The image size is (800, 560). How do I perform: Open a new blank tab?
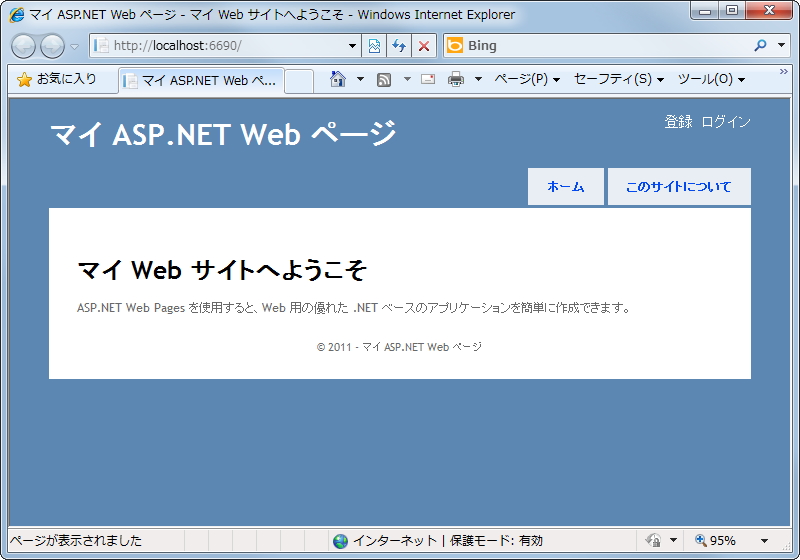299,81
